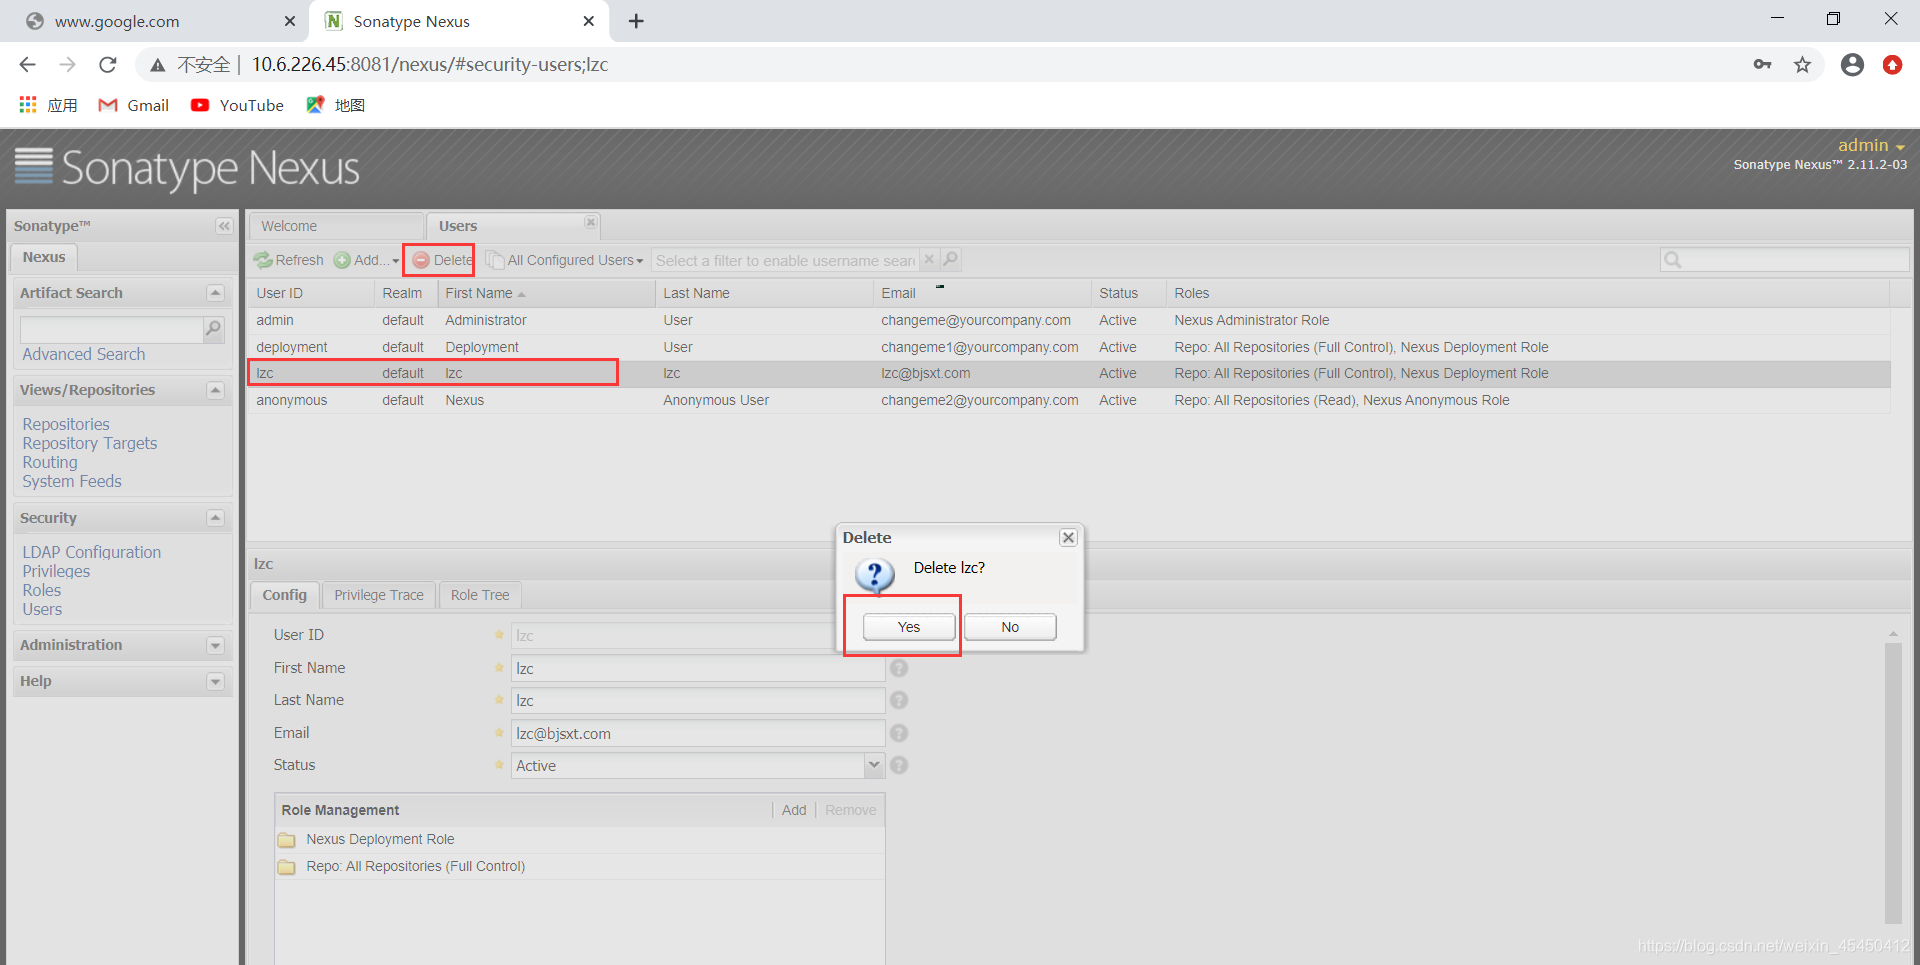
Task: Click the artifact search magnifier icon
Action: (x=213, y=328)
